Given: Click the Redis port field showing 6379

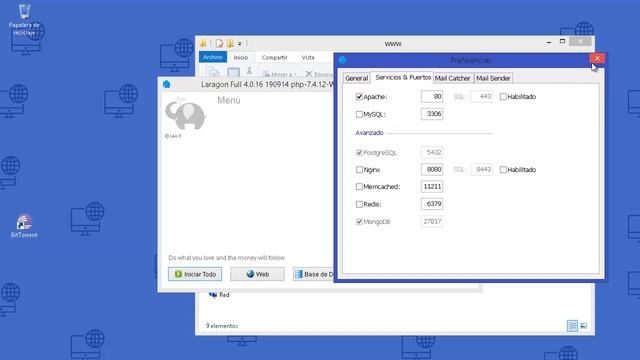Looking at the screenshot, I should tap(432, 204).
